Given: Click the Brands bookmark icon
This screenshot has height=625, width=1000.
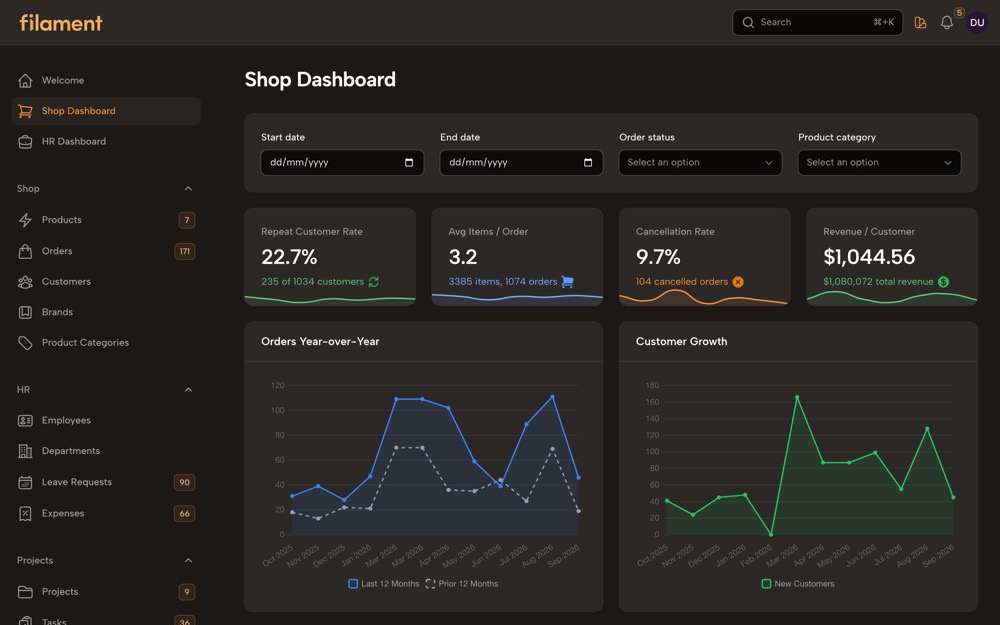Looking at the screenshot, I should click(25, 312).
